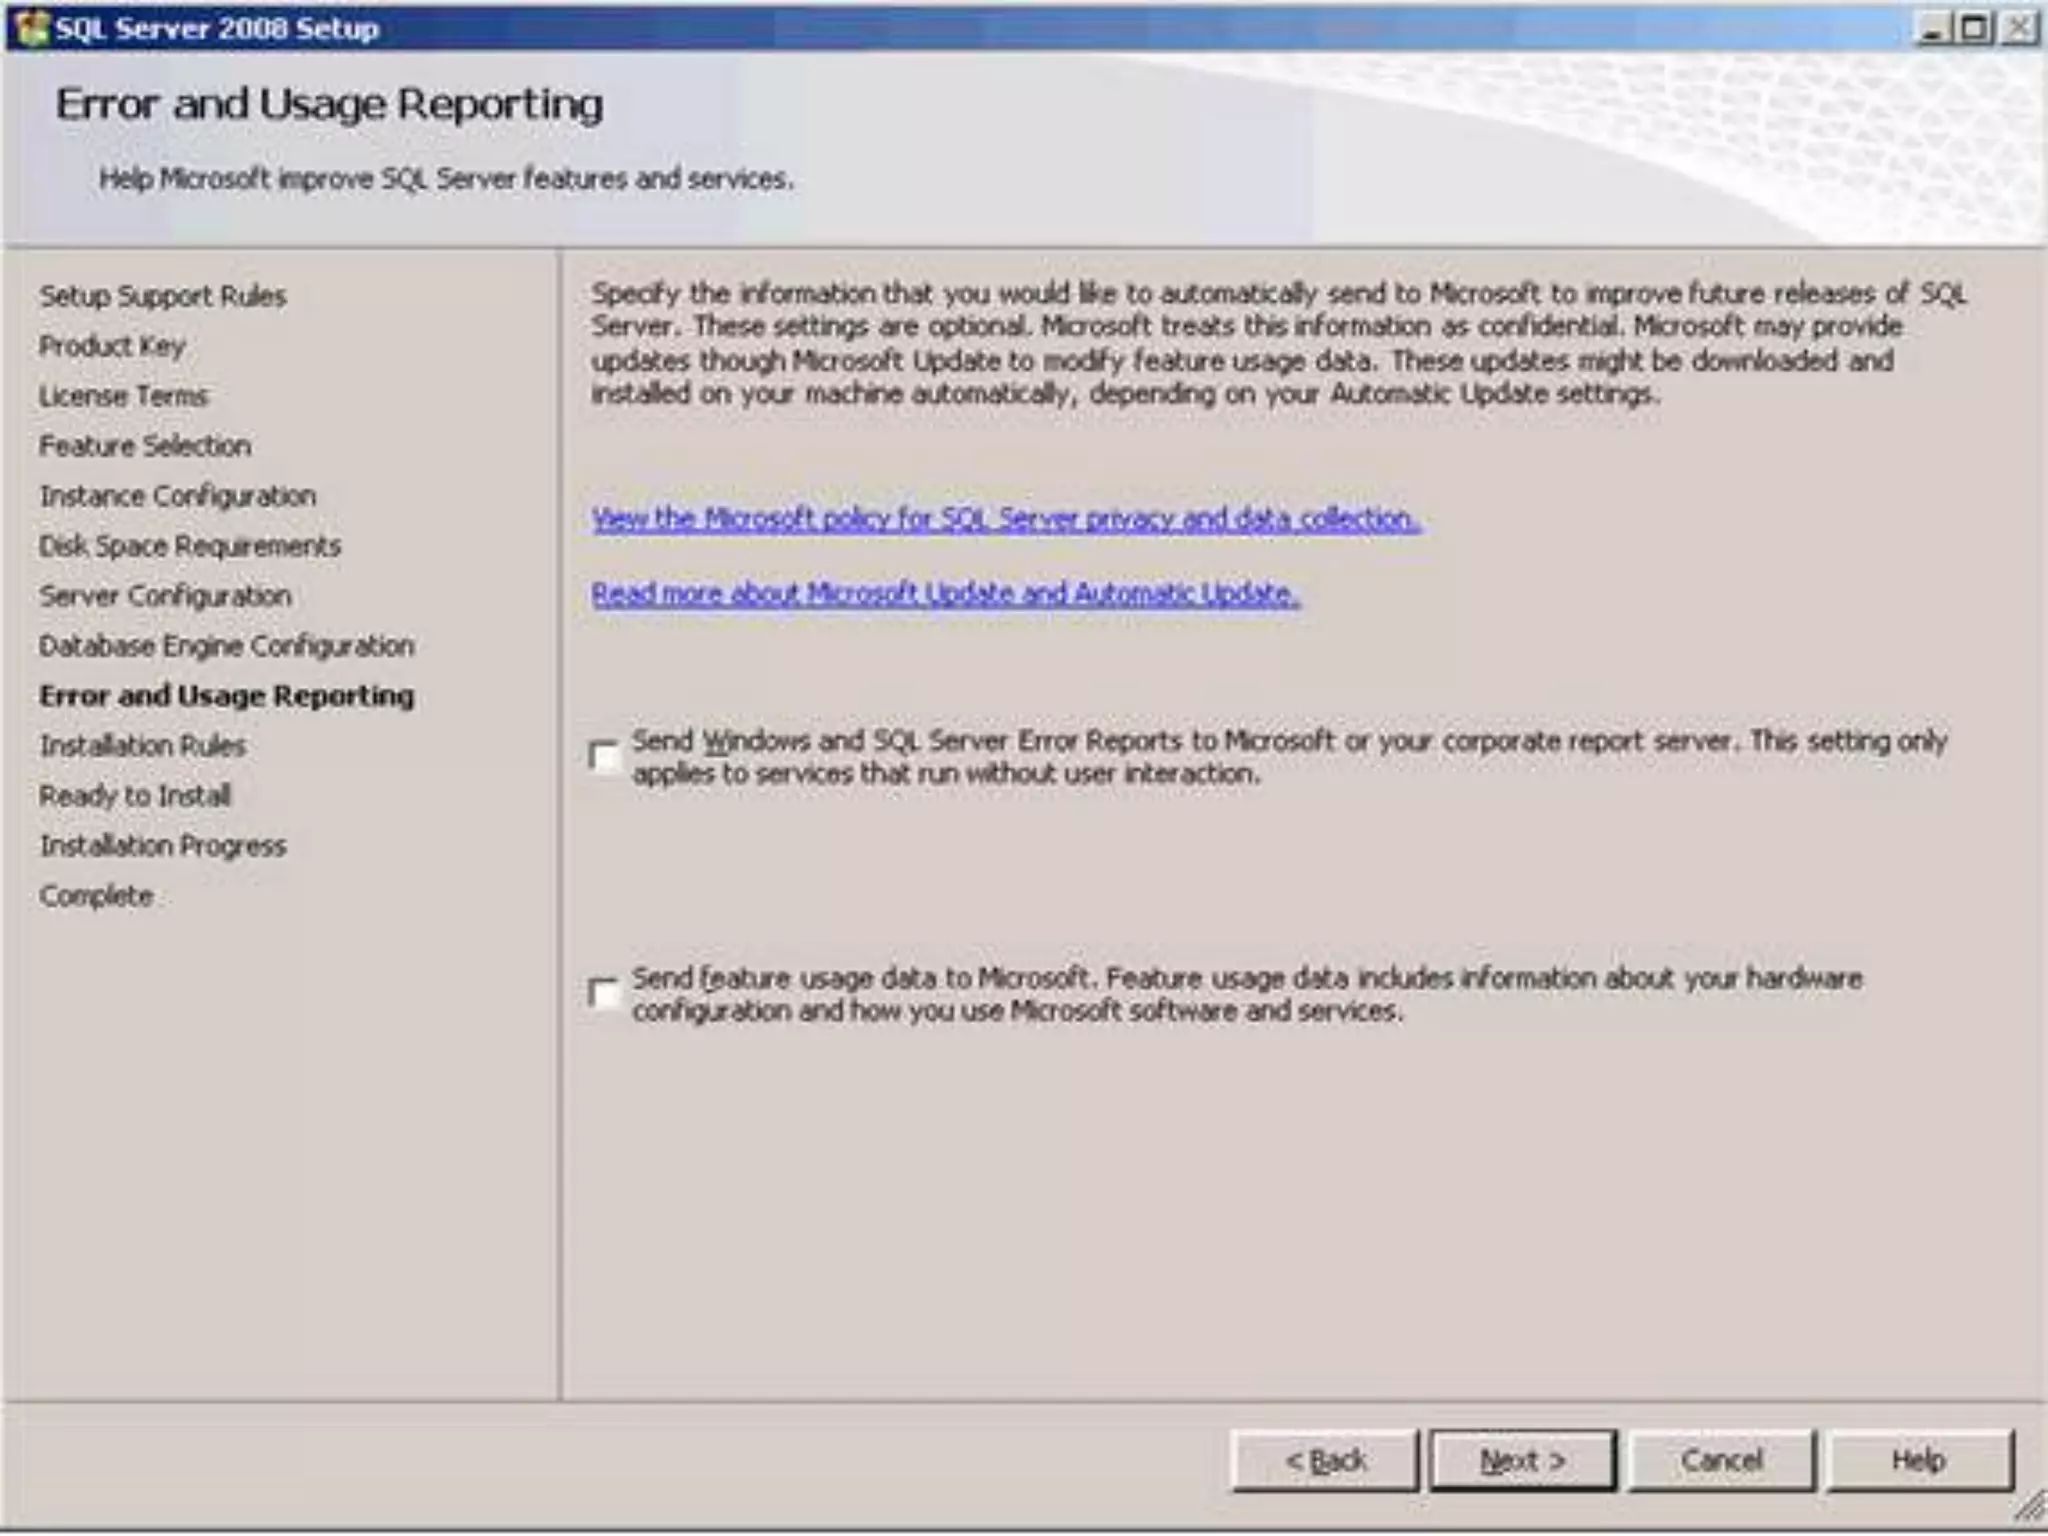2048x1536 pixels.
Task: Select Setup Support Rules step
Action: click(x=163, y=296)
